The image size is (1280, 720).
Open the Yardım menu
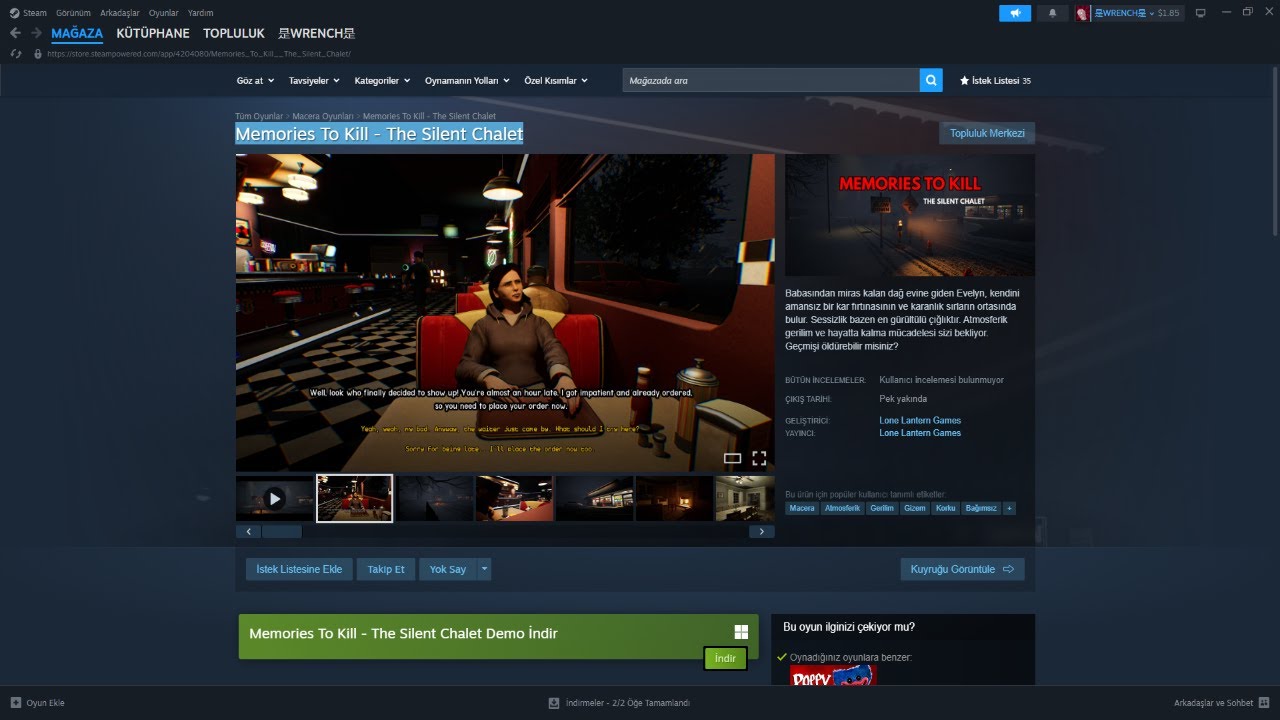201,13
